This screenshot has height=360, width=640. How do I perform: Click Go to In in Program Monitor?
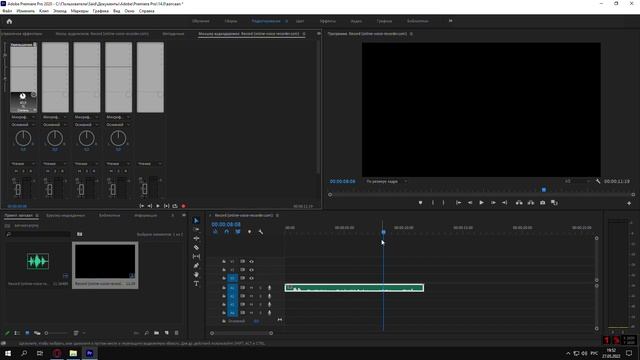pos(458,203)
